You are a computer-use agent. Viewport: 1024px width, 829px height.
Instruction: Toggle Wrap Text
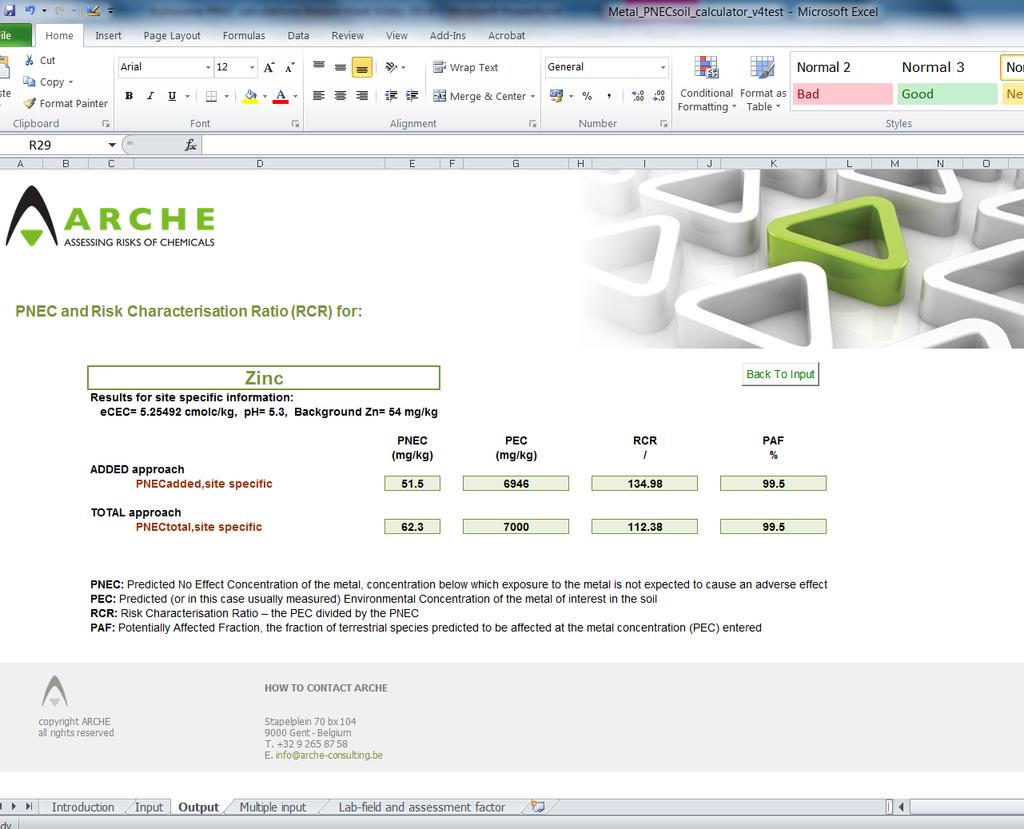[x=466, y=67]
